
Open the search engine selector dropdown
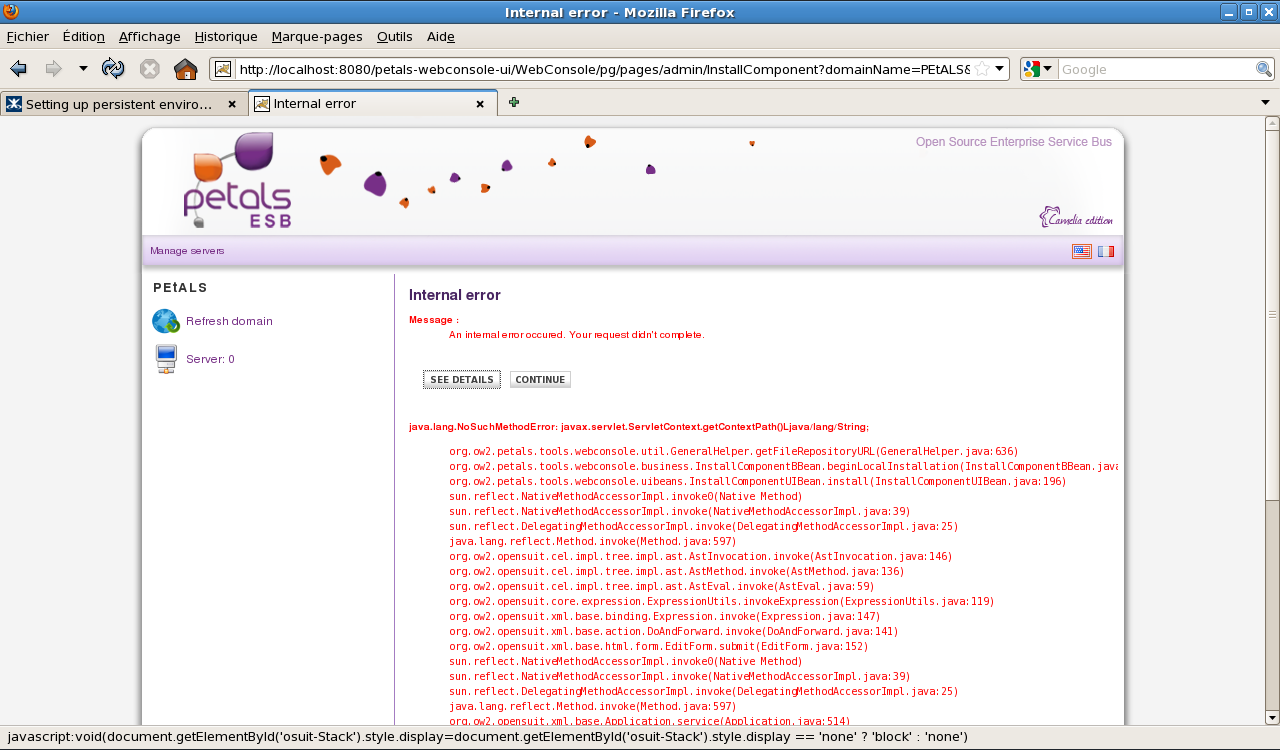click(x=1039, y=69)
